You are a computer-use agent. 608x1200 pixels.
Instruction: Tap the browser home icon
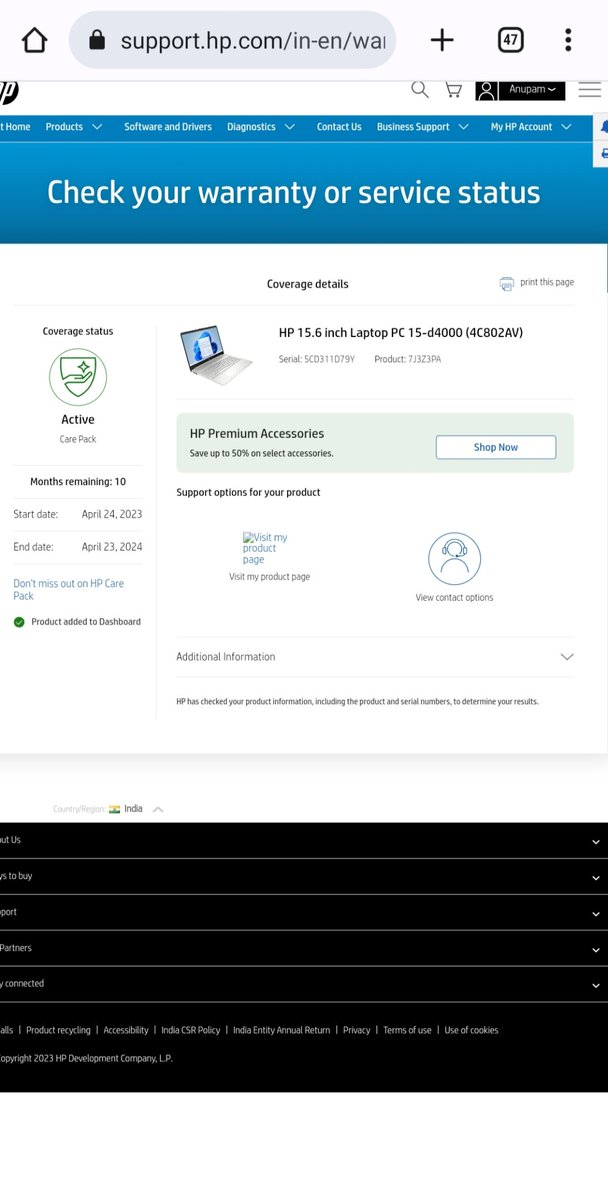(x=34, y=40)
